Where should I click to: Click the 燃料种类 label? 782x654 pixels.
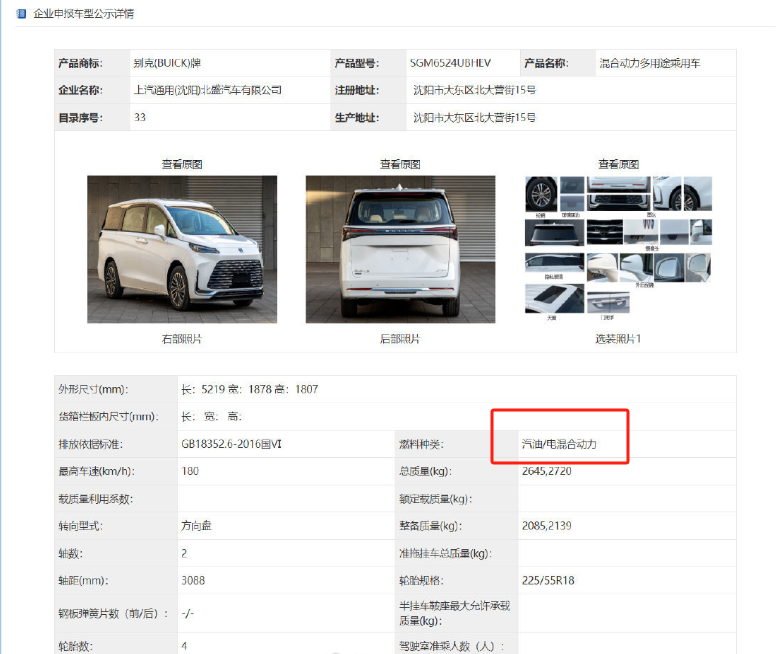[421, 443]
